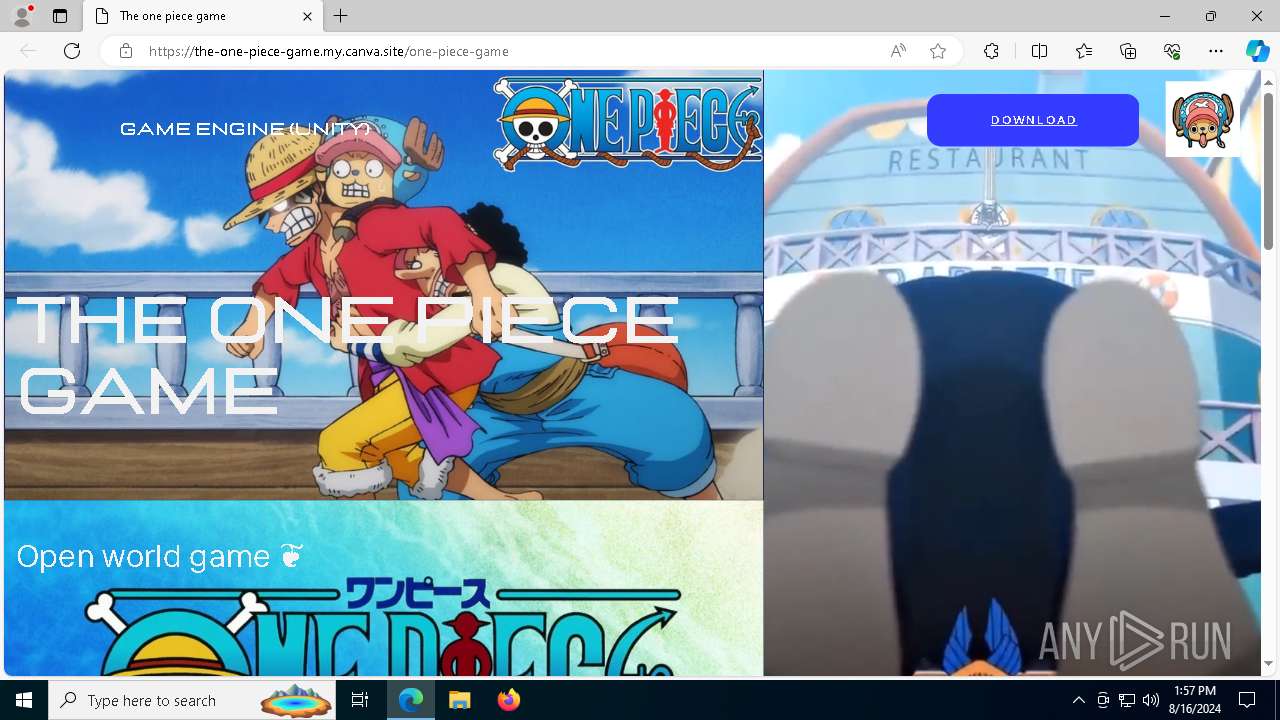Select 'The one piece game' tab
The width and height of the screenshot is (1280, 720).
point(203,16)
